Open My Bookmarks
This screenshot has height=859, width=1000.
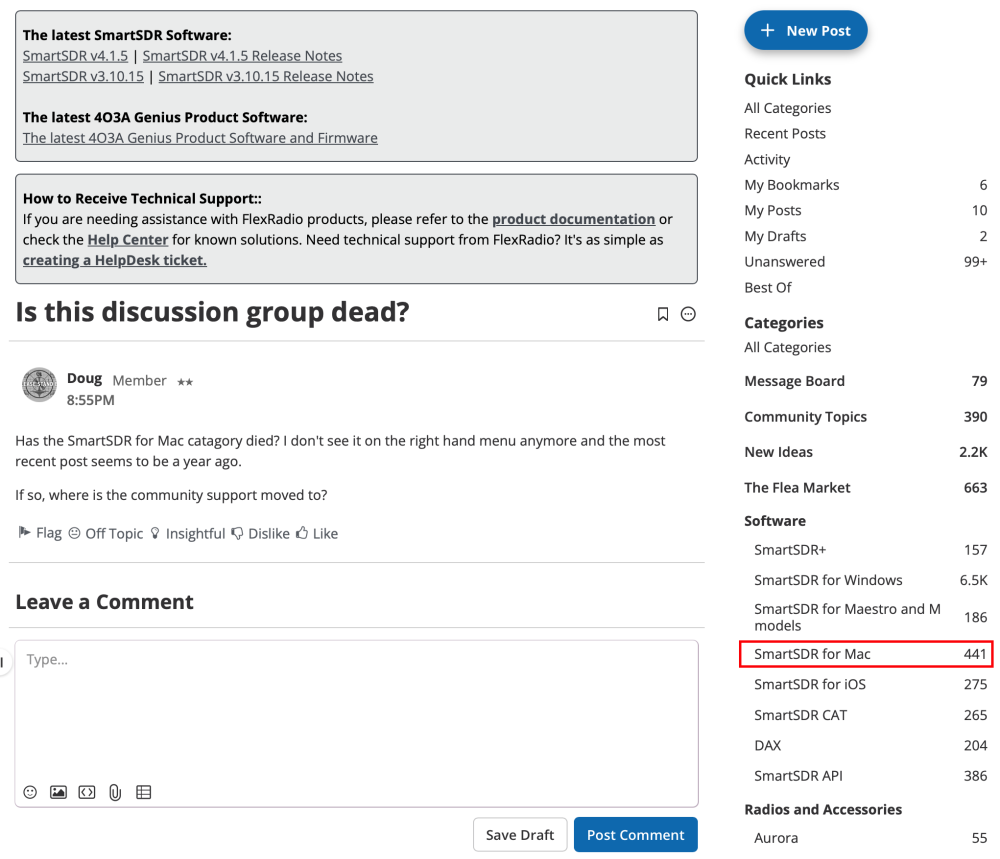click(x=865, y=185)
